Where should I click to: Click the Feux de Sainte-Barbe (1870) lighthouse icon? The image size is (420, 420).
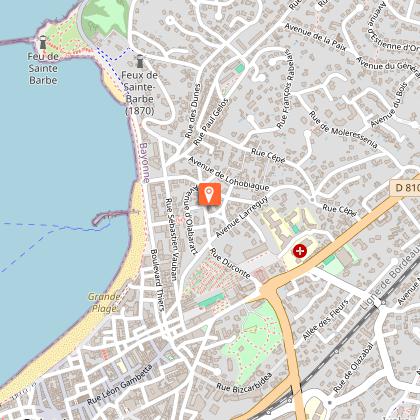point(140,61)
